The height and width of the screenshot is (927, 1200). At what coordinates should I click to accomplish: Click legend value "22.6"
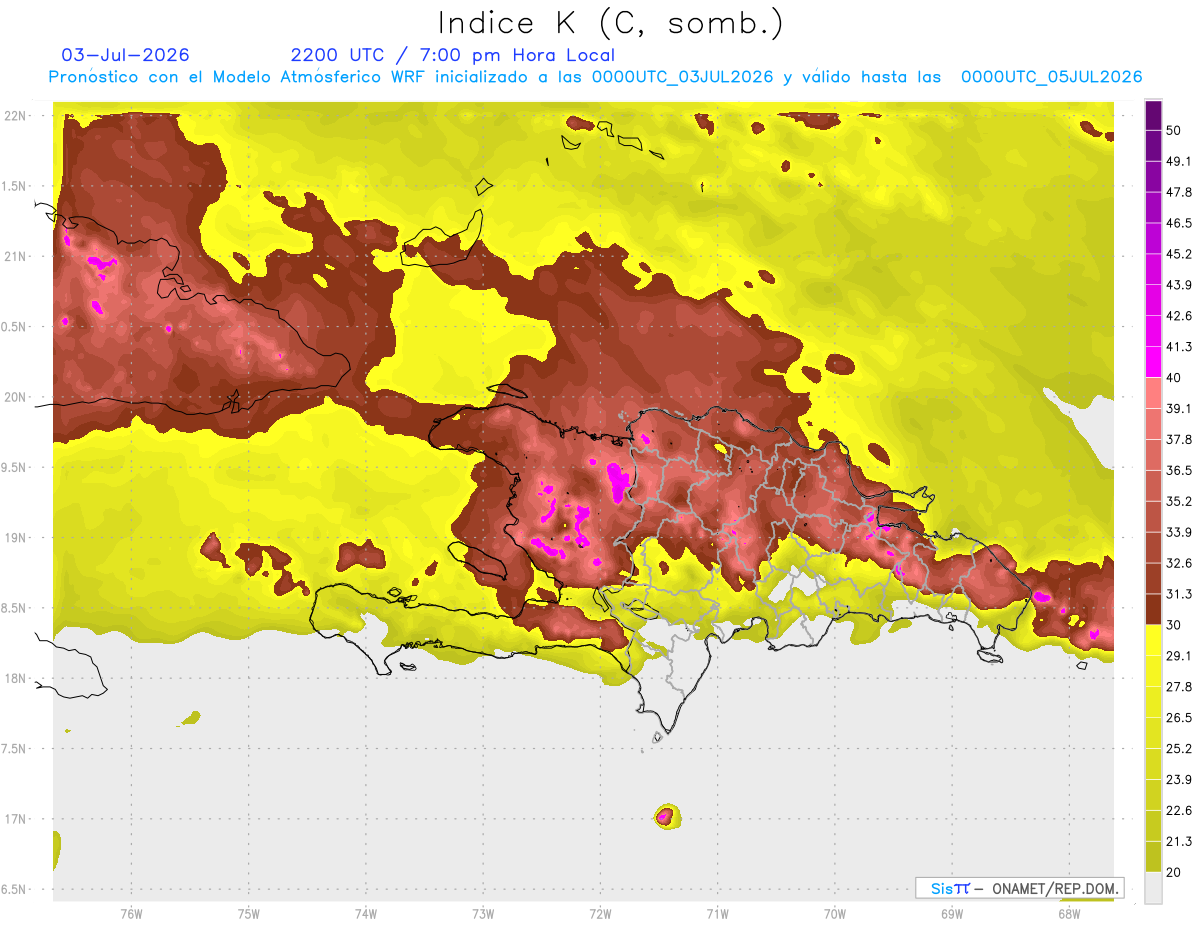coord(1178,811)
